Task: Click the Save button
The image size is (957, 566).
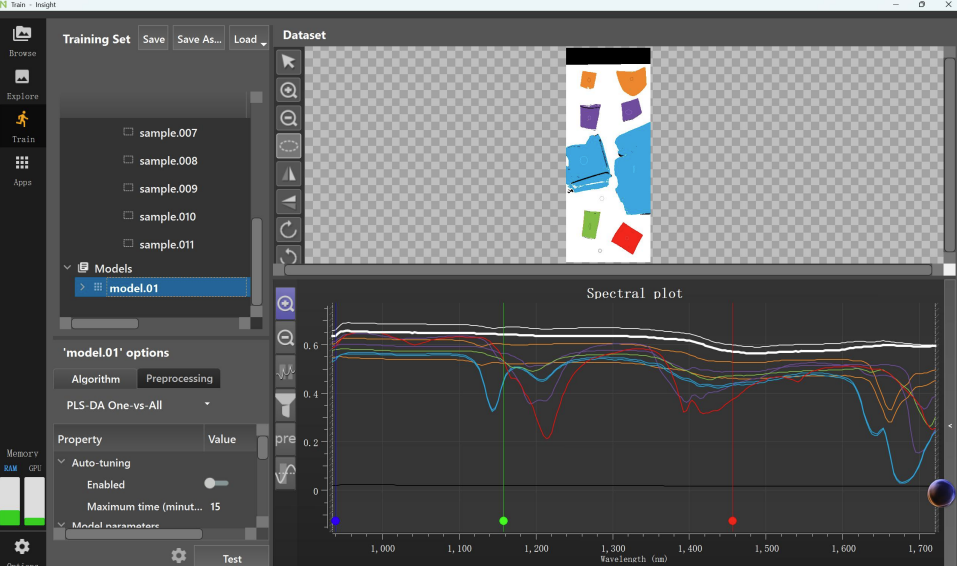Action: click(x=153, y=38)
